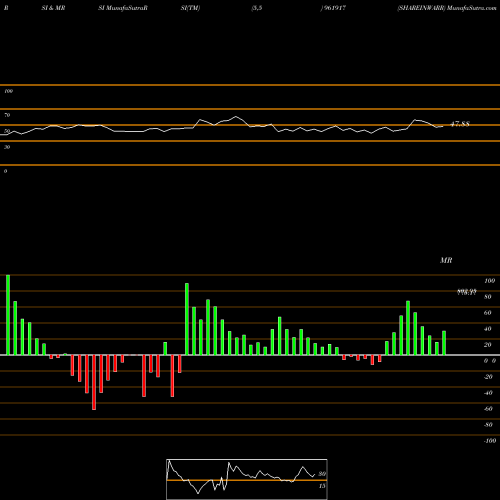The image size is (500, 500).
Task: Click the -100 label on MR scale
Action: tap(490, 441)
